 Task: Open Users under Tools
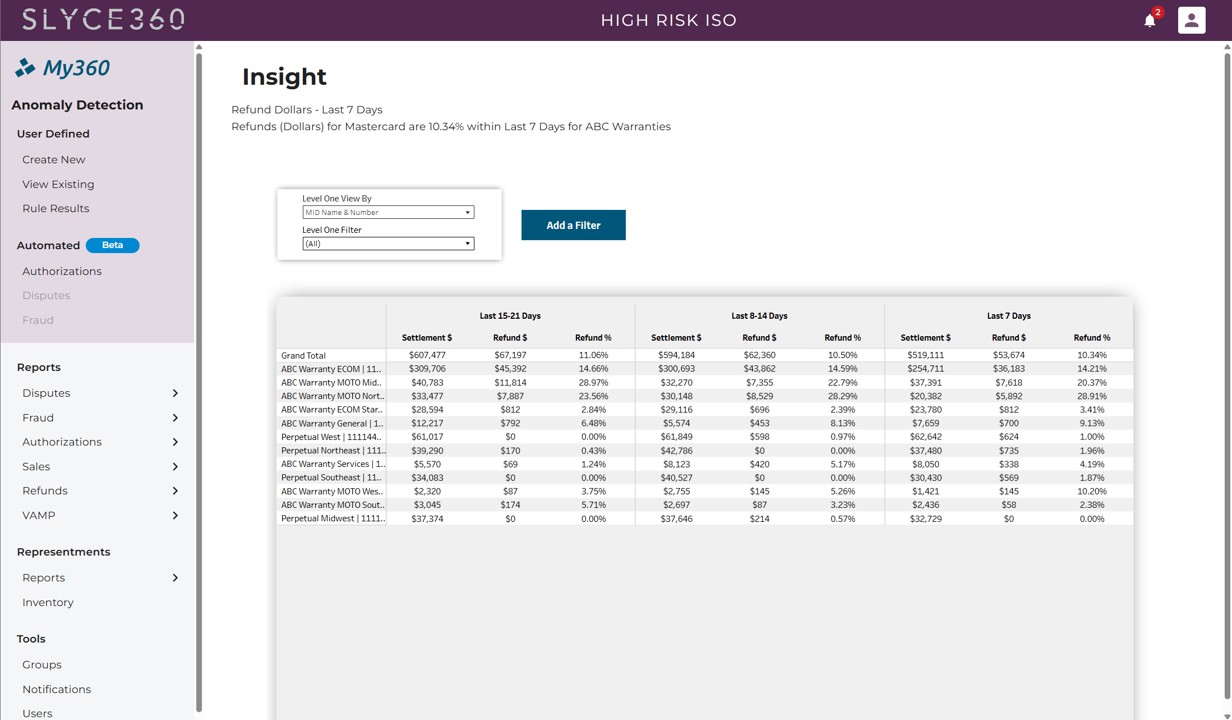click(37, 713)
